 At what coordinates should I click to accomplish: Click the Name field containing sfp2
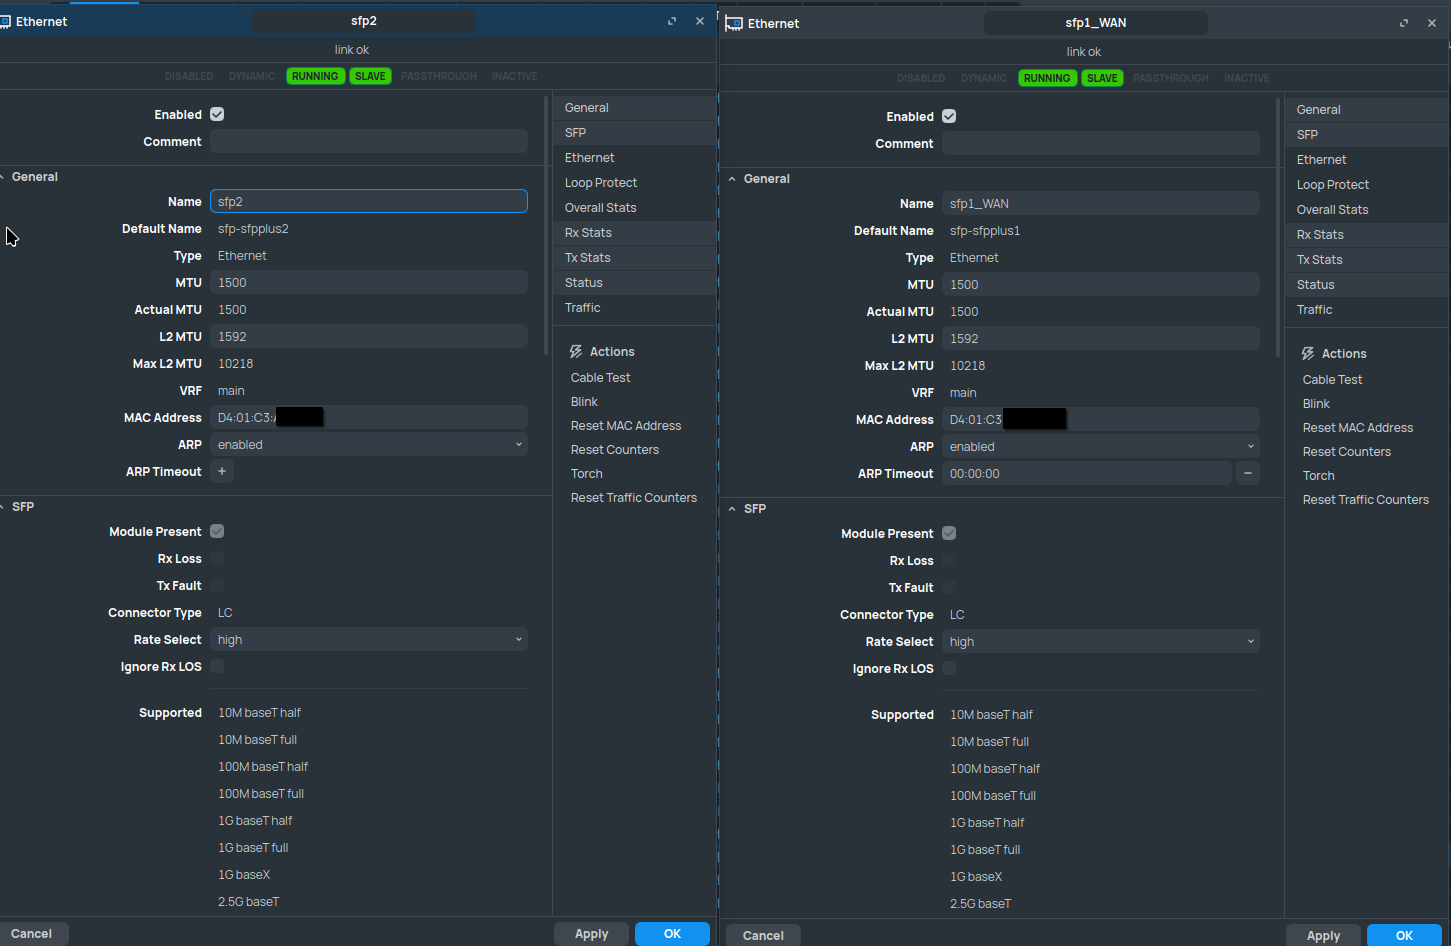coord(369,202)
